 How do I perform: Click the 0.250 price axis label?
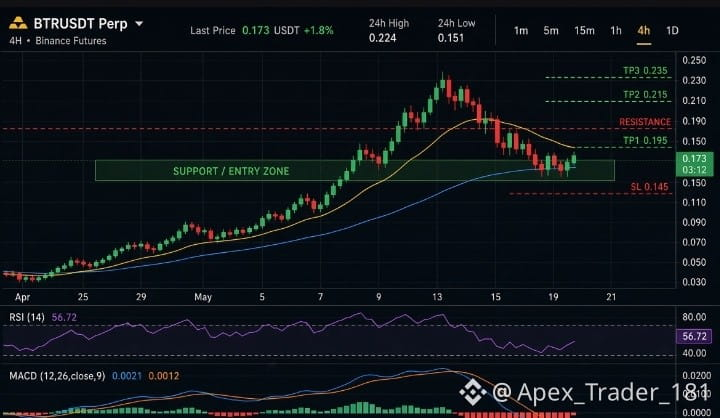coord(694,60)
